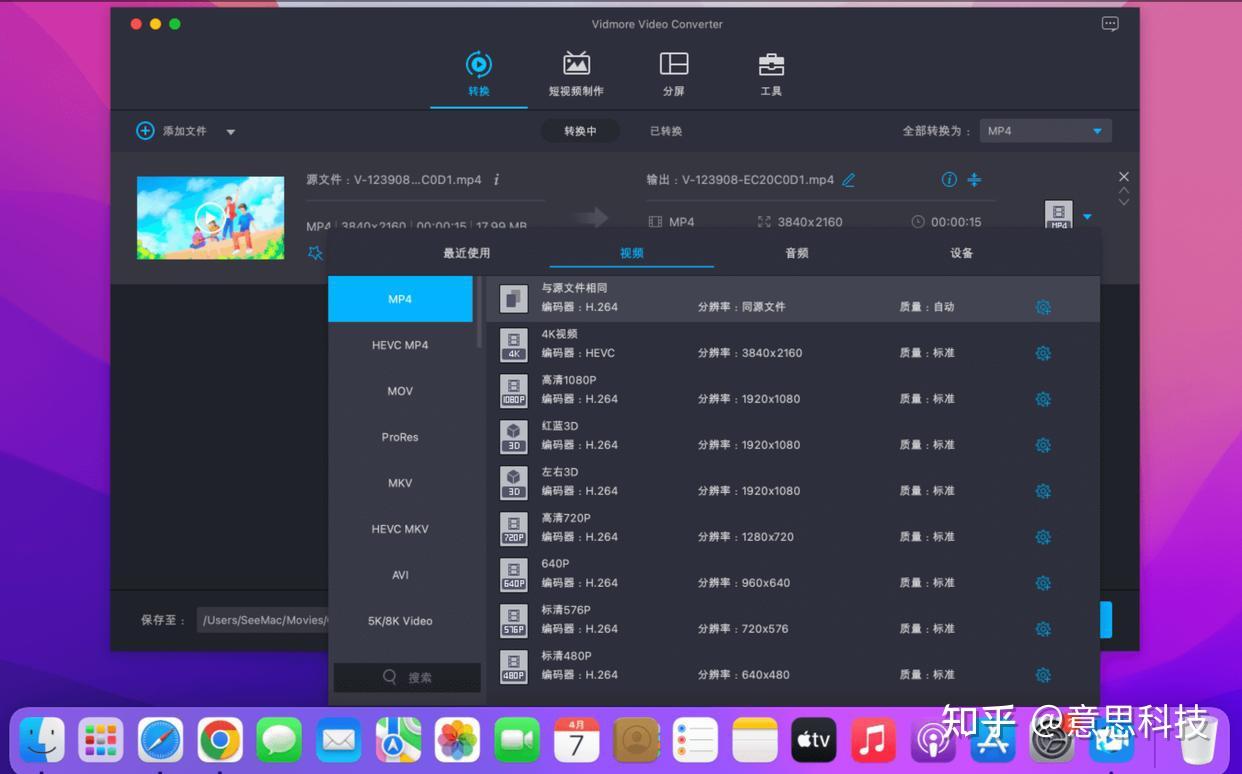Viewport: 1242px width, 774px height.
Task: Select the 红蓝3D format option
Action: click(x=700, y=435)
